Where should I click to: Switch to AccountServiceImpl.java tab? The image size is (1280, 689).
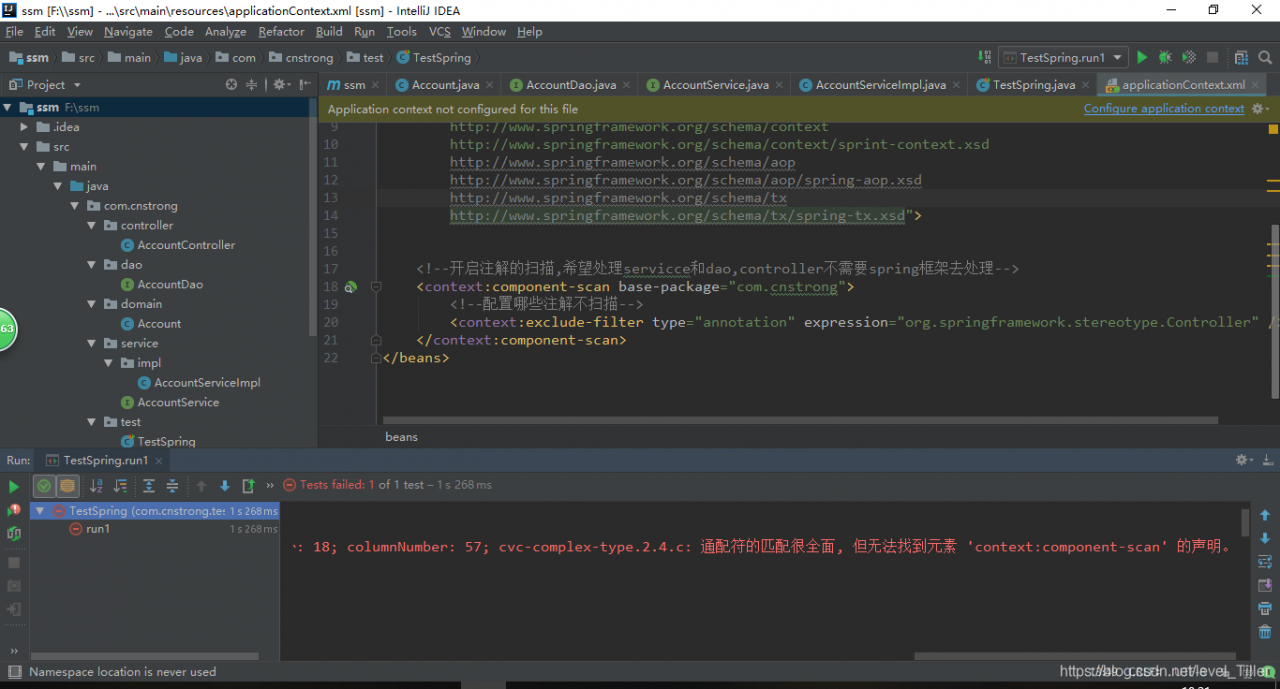click(880, 85)
